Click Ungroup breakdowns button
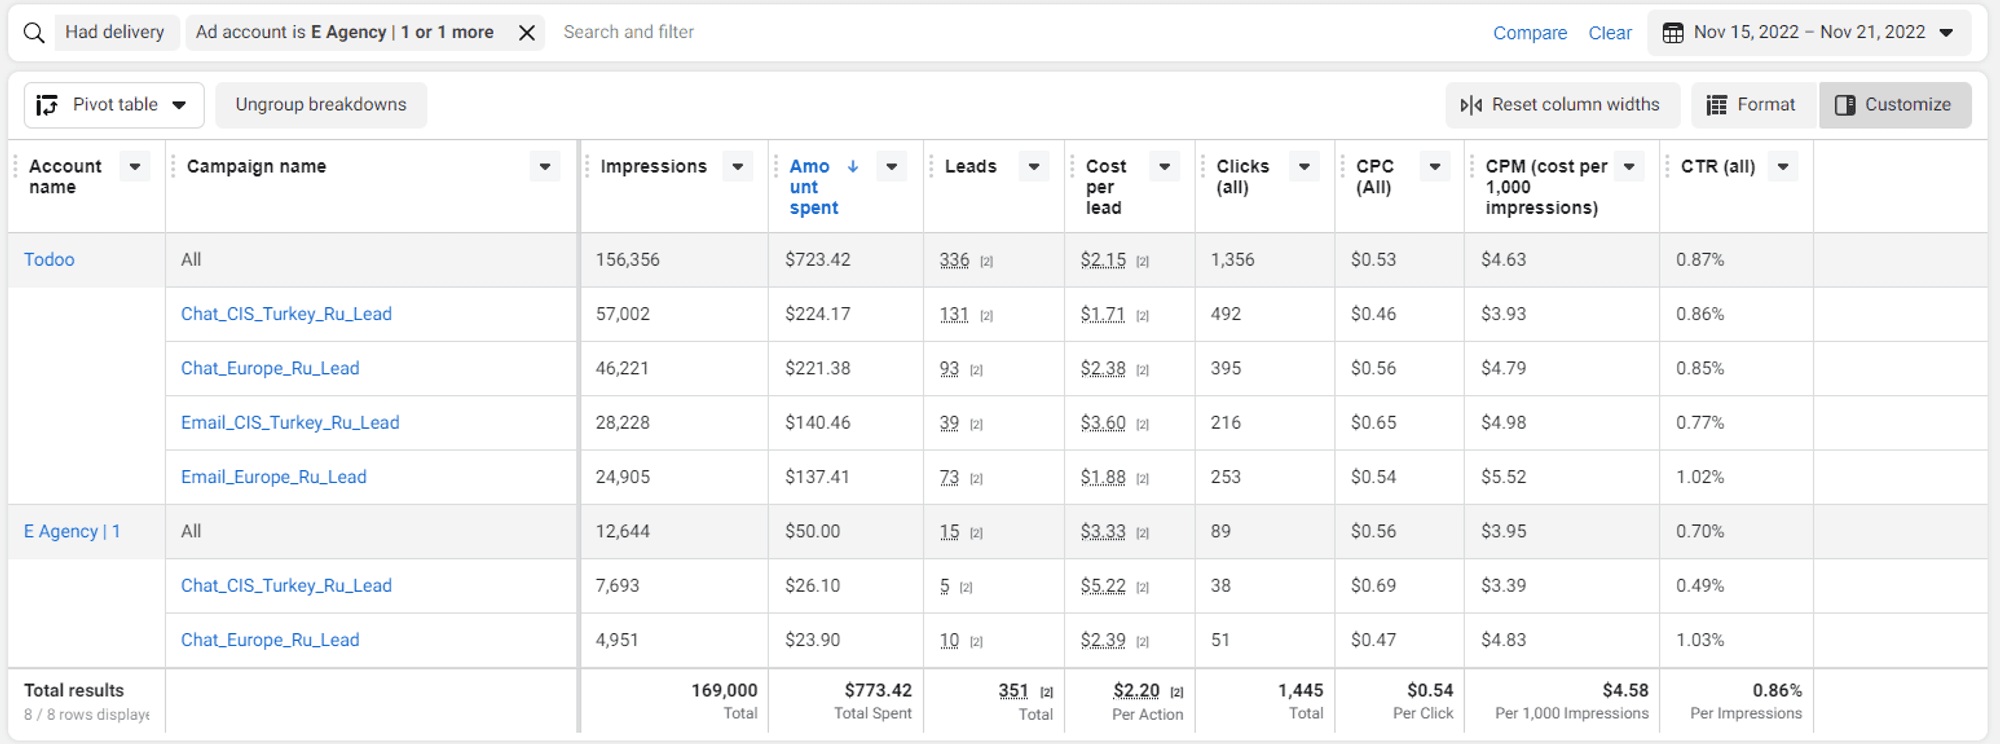Screen dimensions: 2000x744 [321, 105]
